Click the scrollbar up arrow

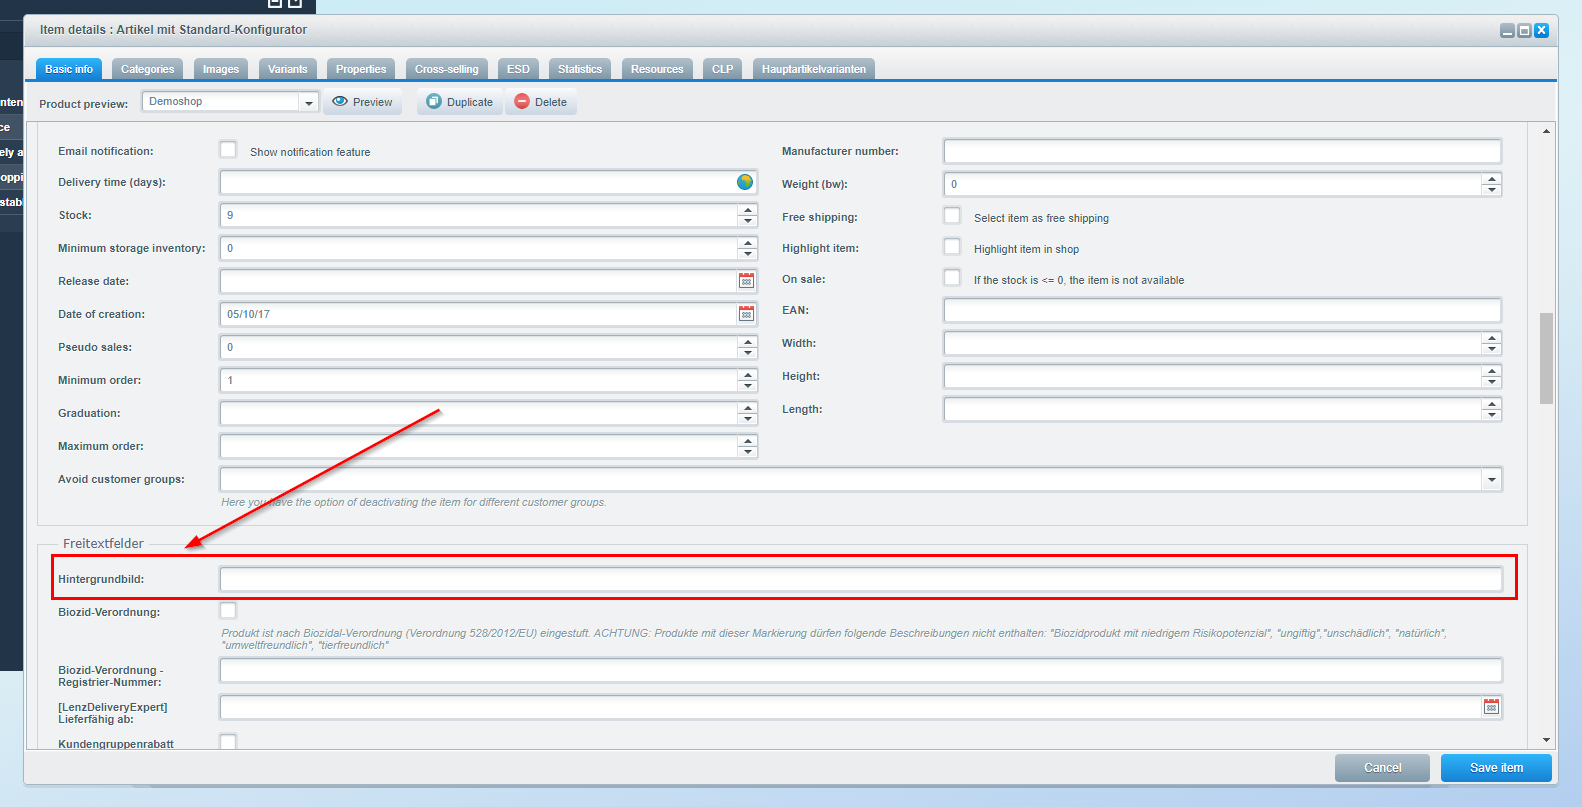pyautogui.click(x=1546, y=131)
